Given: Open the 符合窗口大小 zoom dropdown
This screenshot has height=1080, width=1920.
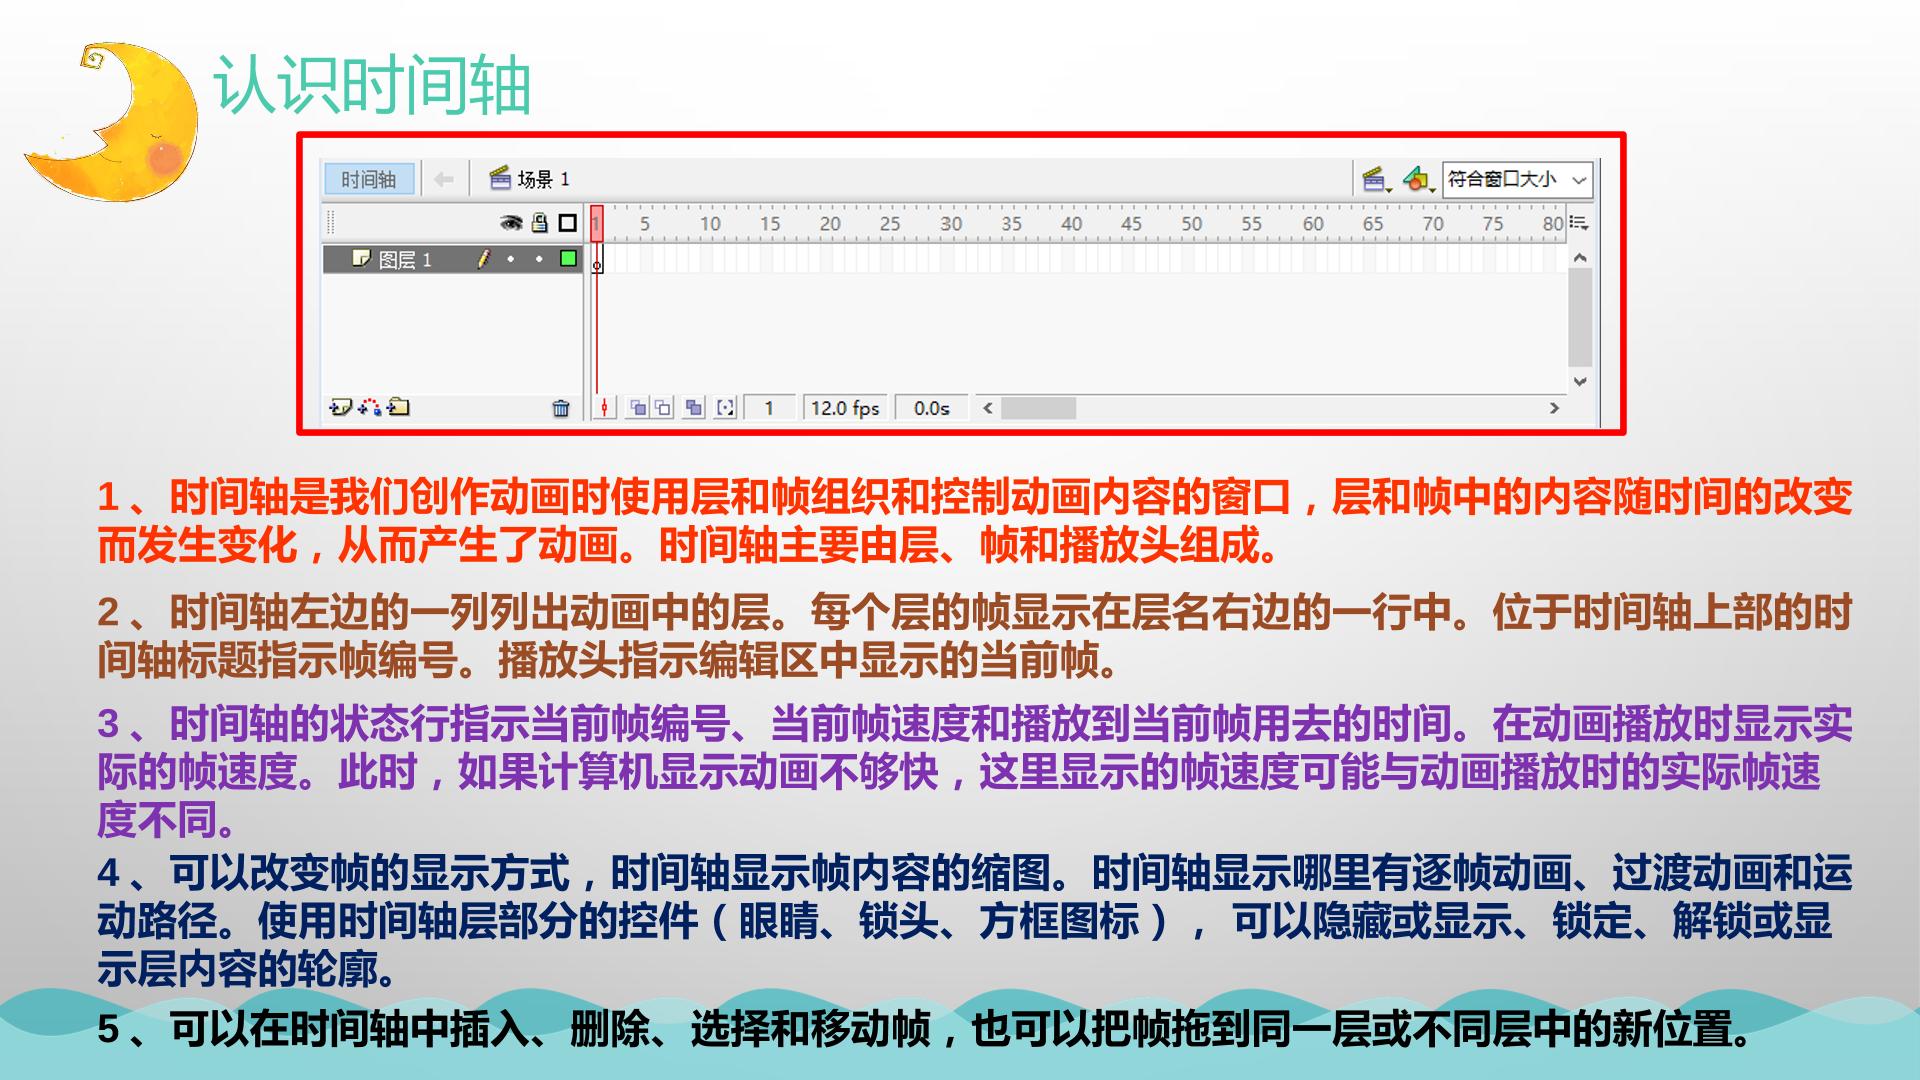Looking at the screenshot, I should click(x=1517, y=180).
